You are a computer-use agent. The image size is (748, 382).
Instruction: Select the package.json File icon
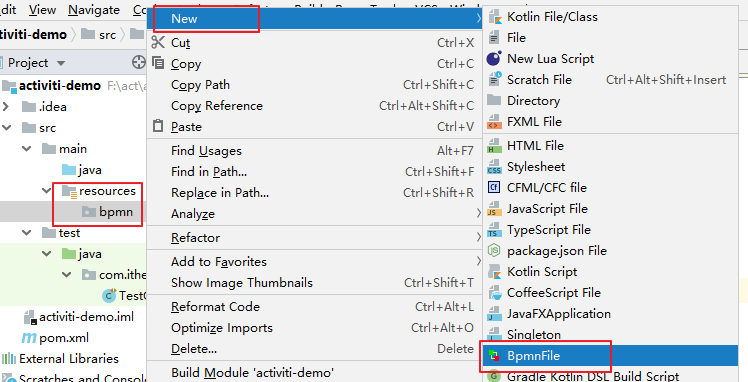(494, 250)
